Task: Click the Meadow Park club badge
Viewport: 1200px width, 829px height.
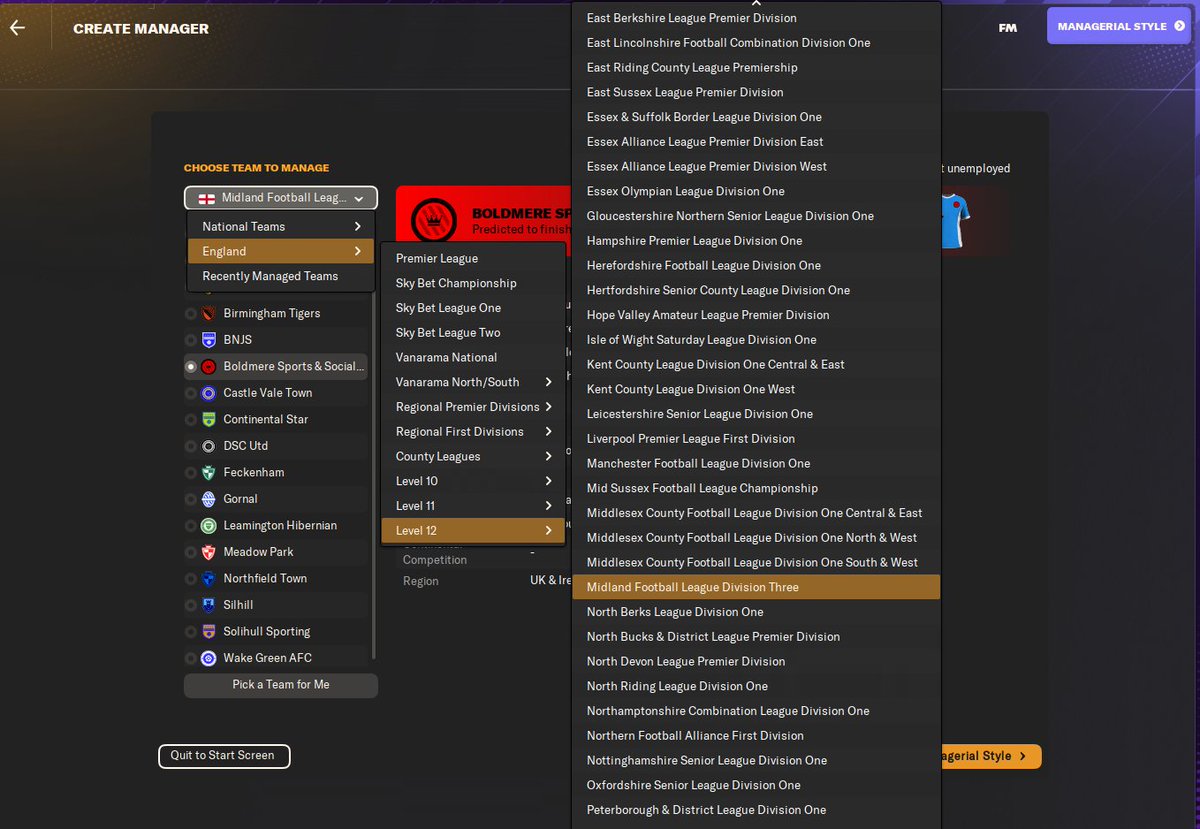Action: pyautogui.click(x=208, y=552)
